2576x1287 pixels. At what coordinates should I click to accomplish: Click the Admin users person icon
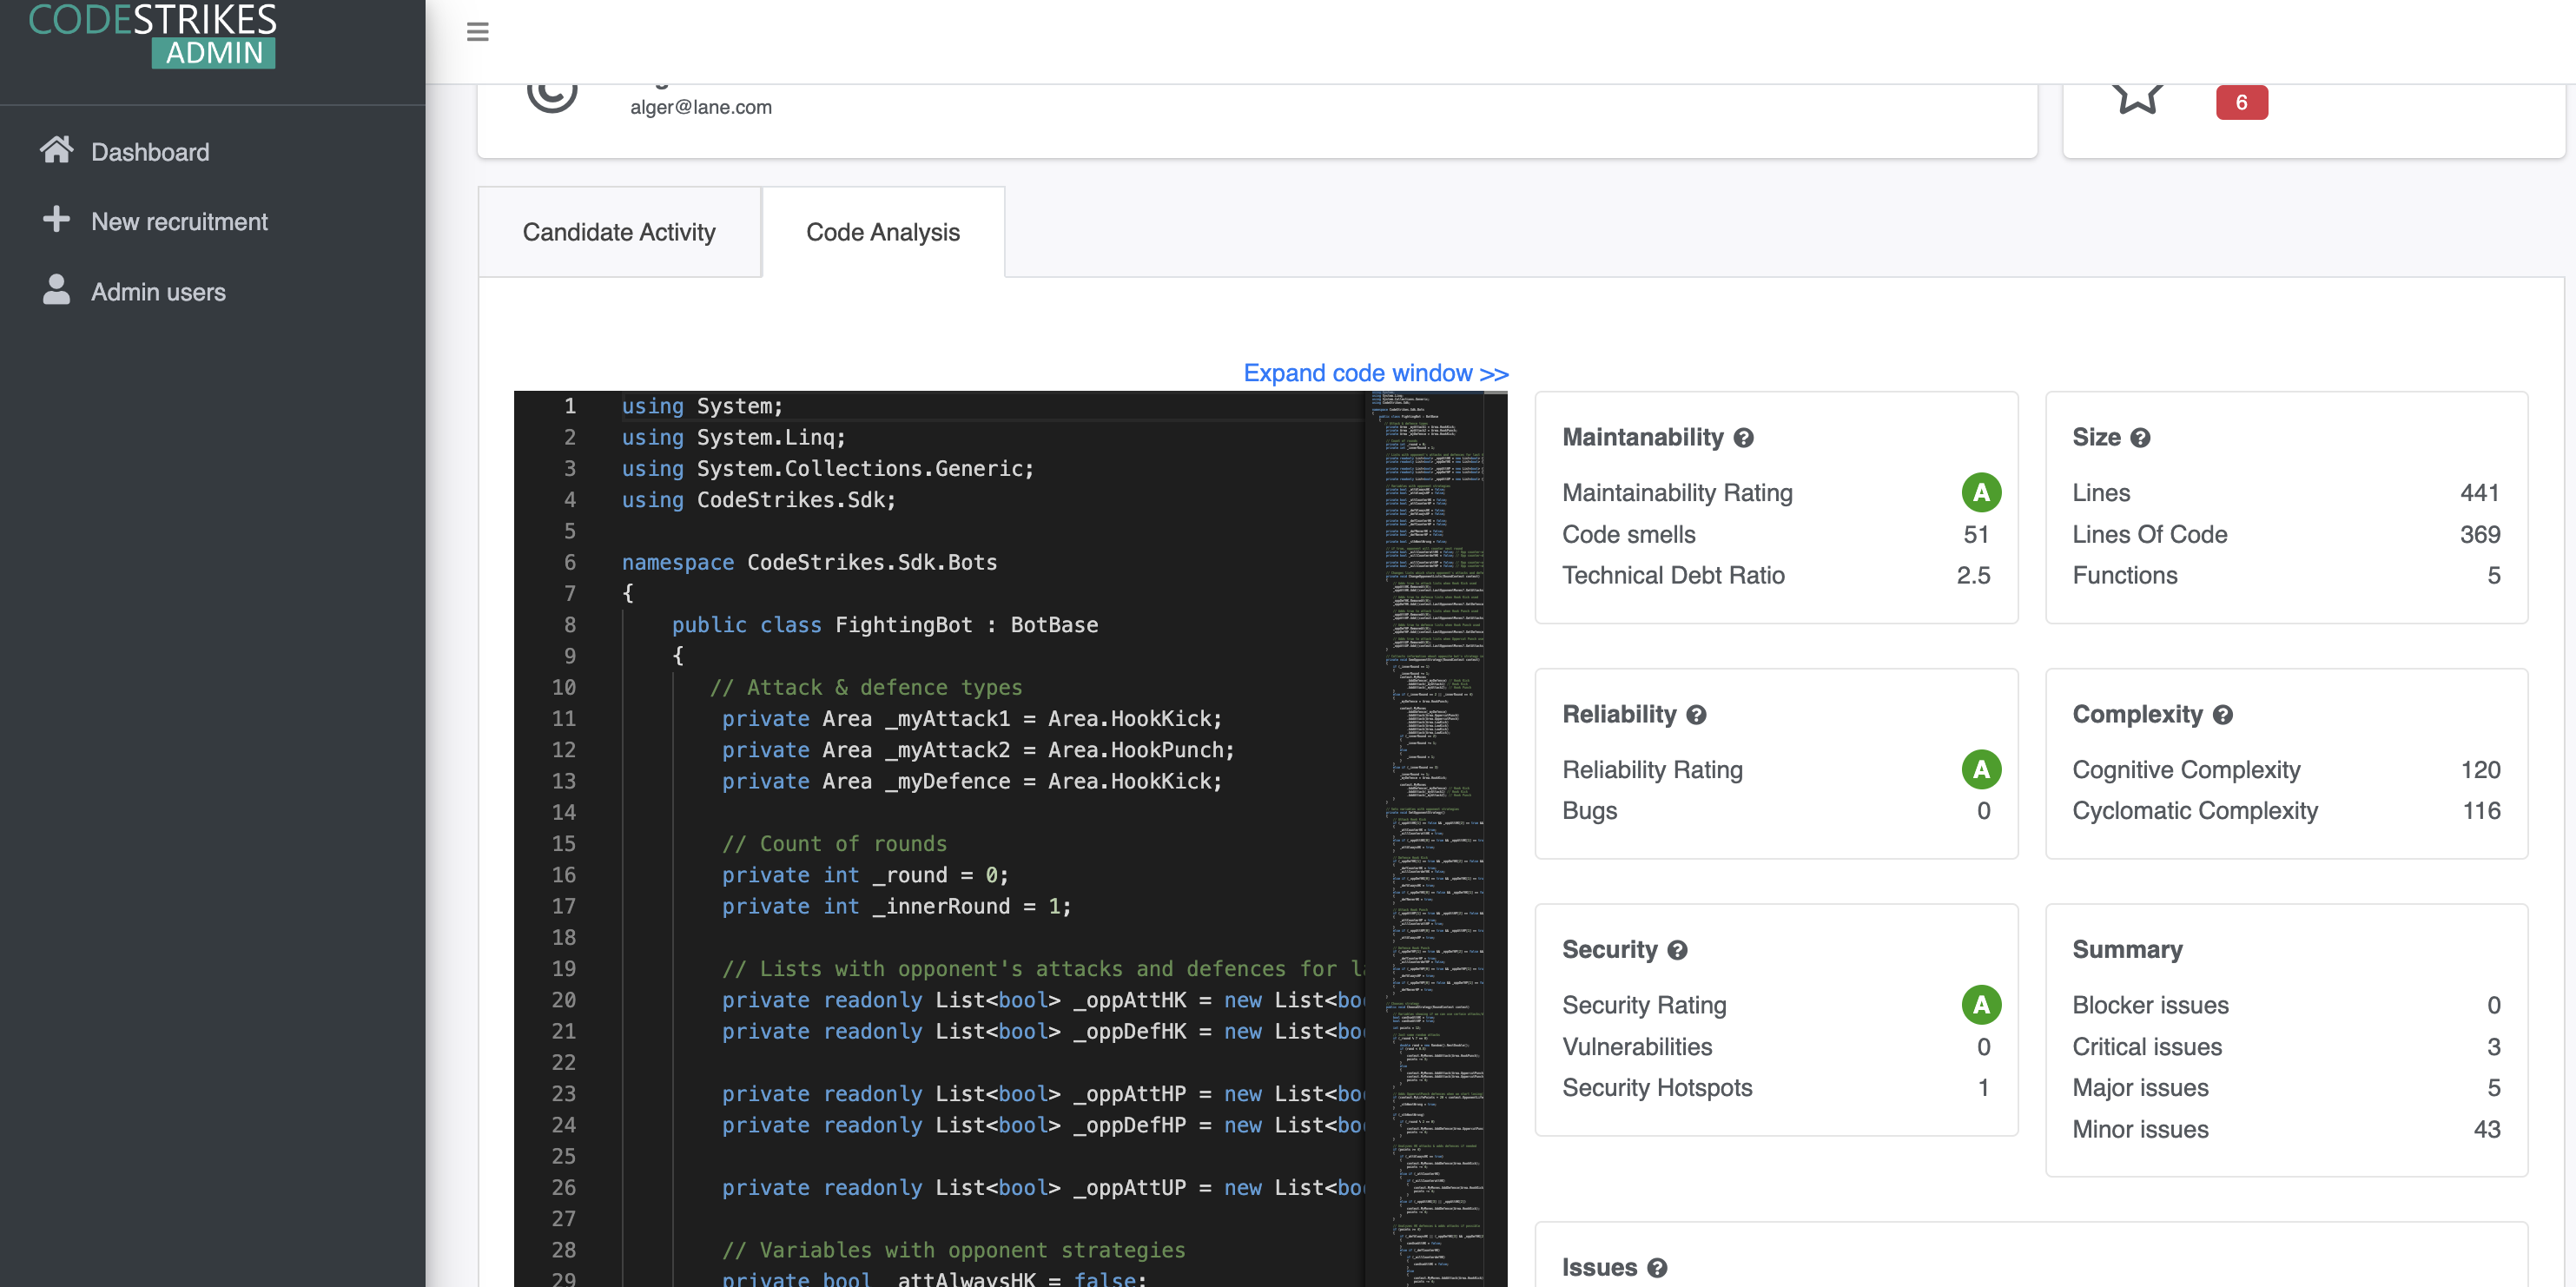(57, 290)
